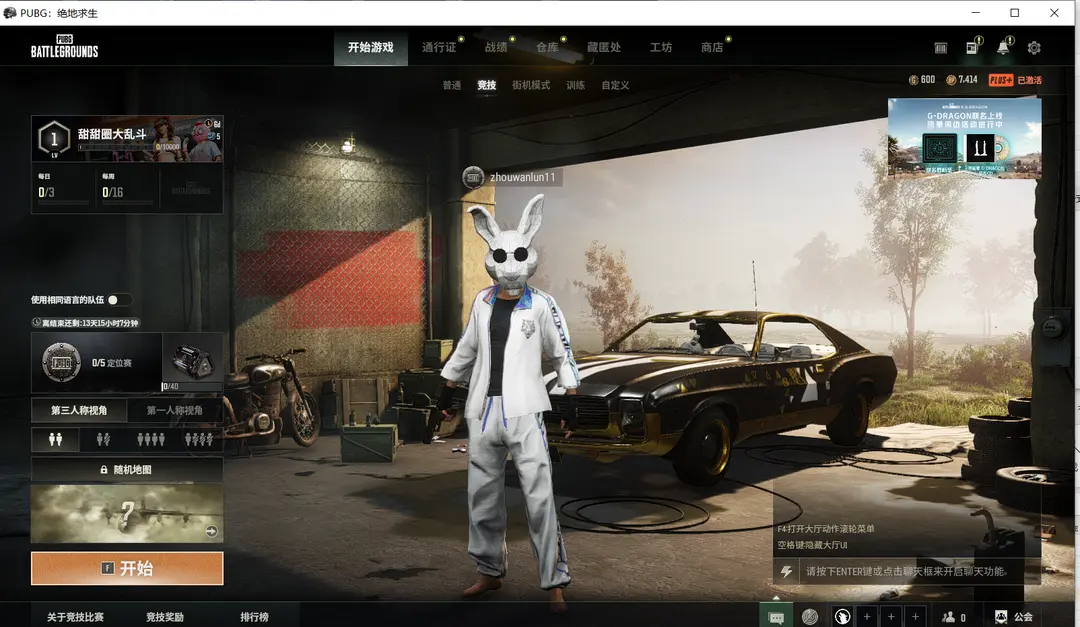The height and width of the screenshot is (627, 1080).
Task: Open the 藏匿处 tab
Action: click(604, 48)
